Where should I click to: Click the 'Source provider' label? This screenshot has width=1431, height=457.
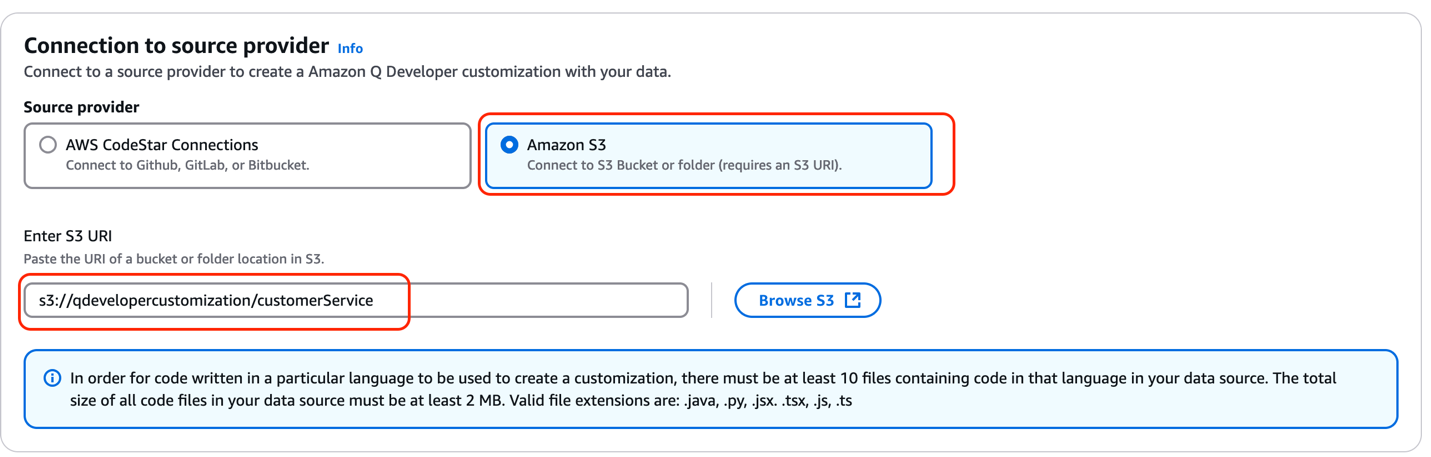(x=81, y=107)
